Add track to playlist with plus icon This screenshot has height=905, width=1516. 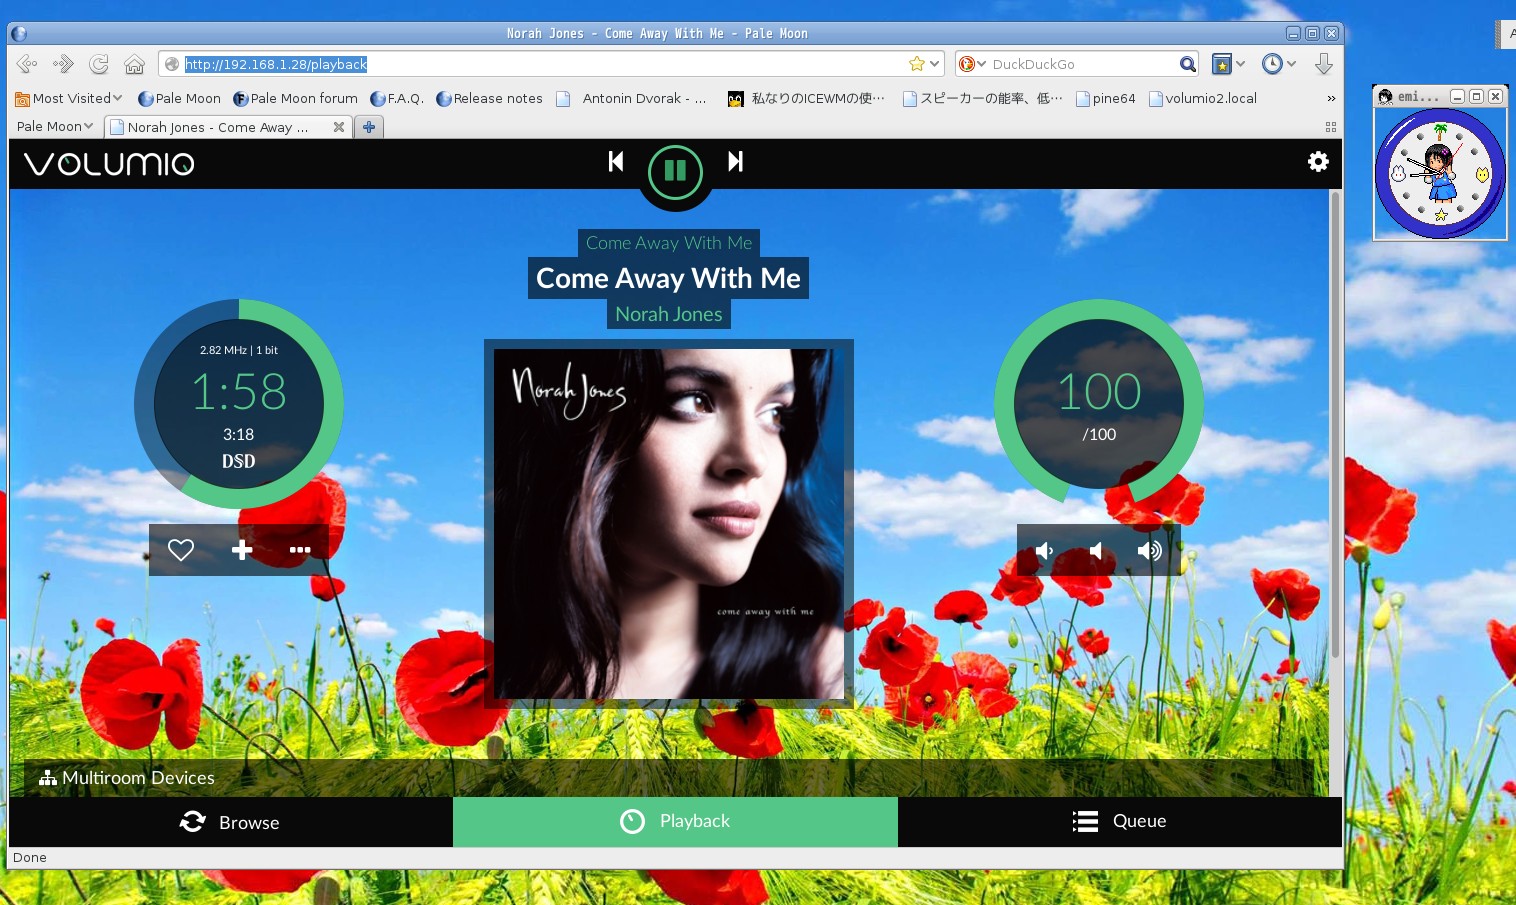(x=241, y=550)
